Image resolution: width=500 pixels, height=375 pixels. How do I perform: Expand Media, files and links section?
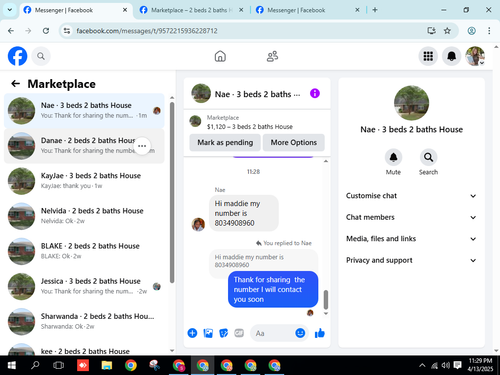click(x=411, y=239)
